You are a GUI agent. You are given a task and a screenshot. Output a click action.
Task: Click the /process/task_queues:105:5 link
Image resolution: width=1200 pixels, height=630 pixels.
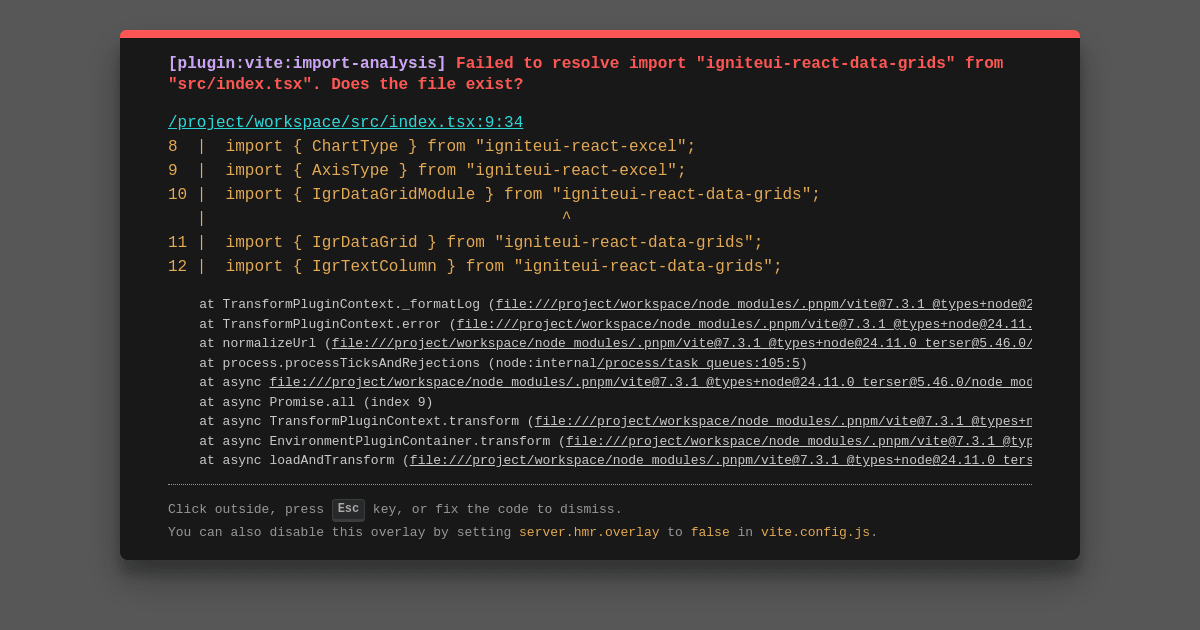point(698,363)
